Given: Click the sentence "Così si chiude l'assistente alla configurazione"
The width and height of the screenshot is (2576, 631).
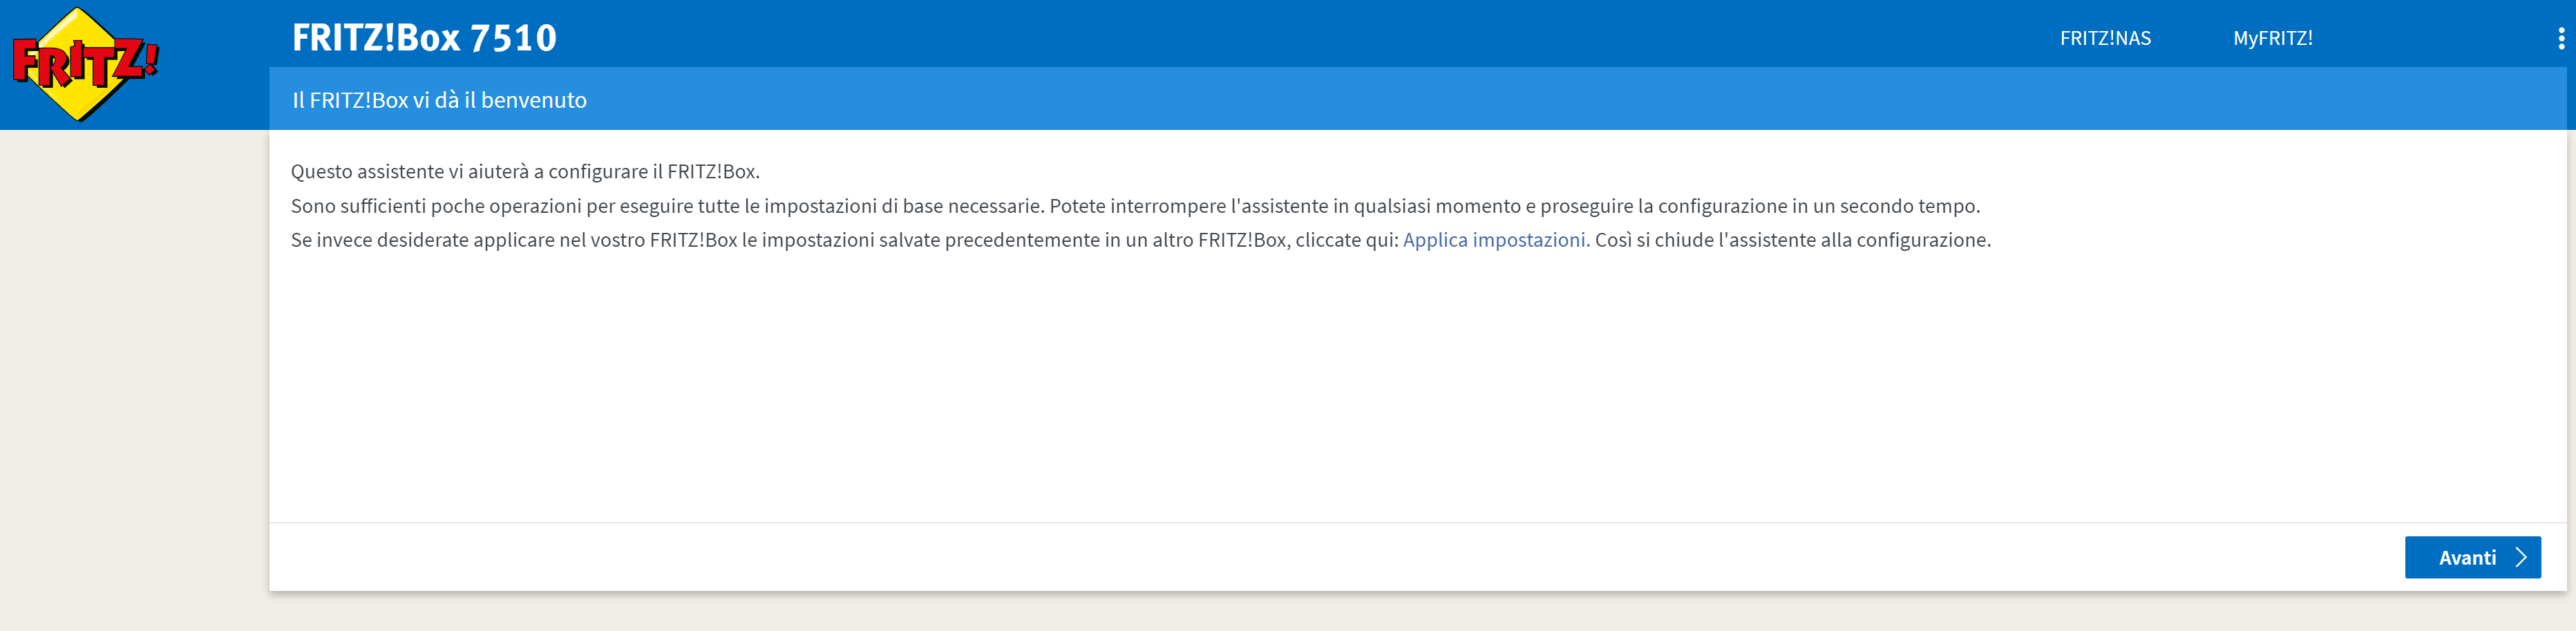Looking at the screenshot, I should click(1792, 240).
